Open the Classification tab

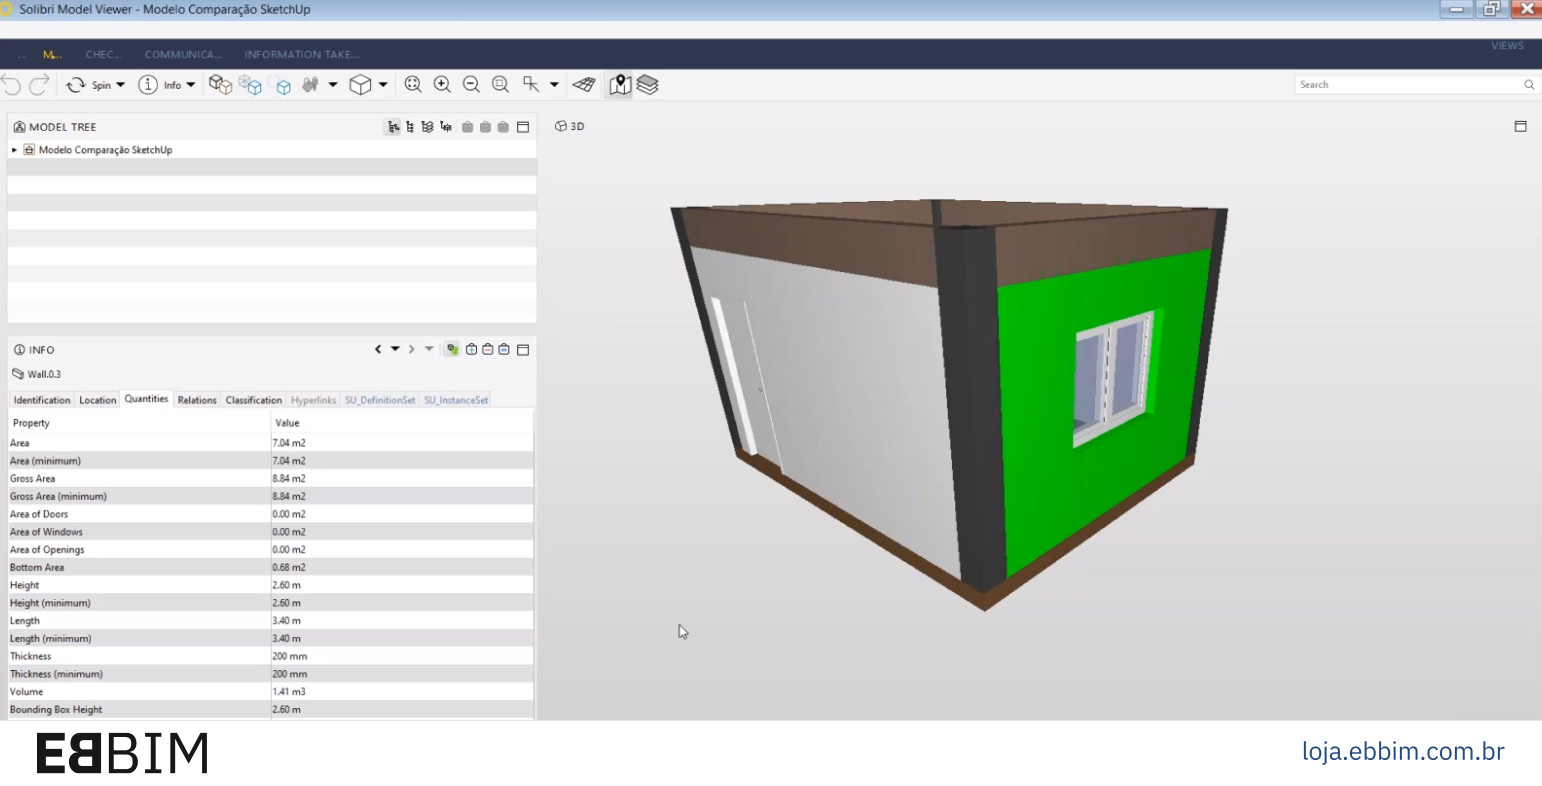coord(254,400)
